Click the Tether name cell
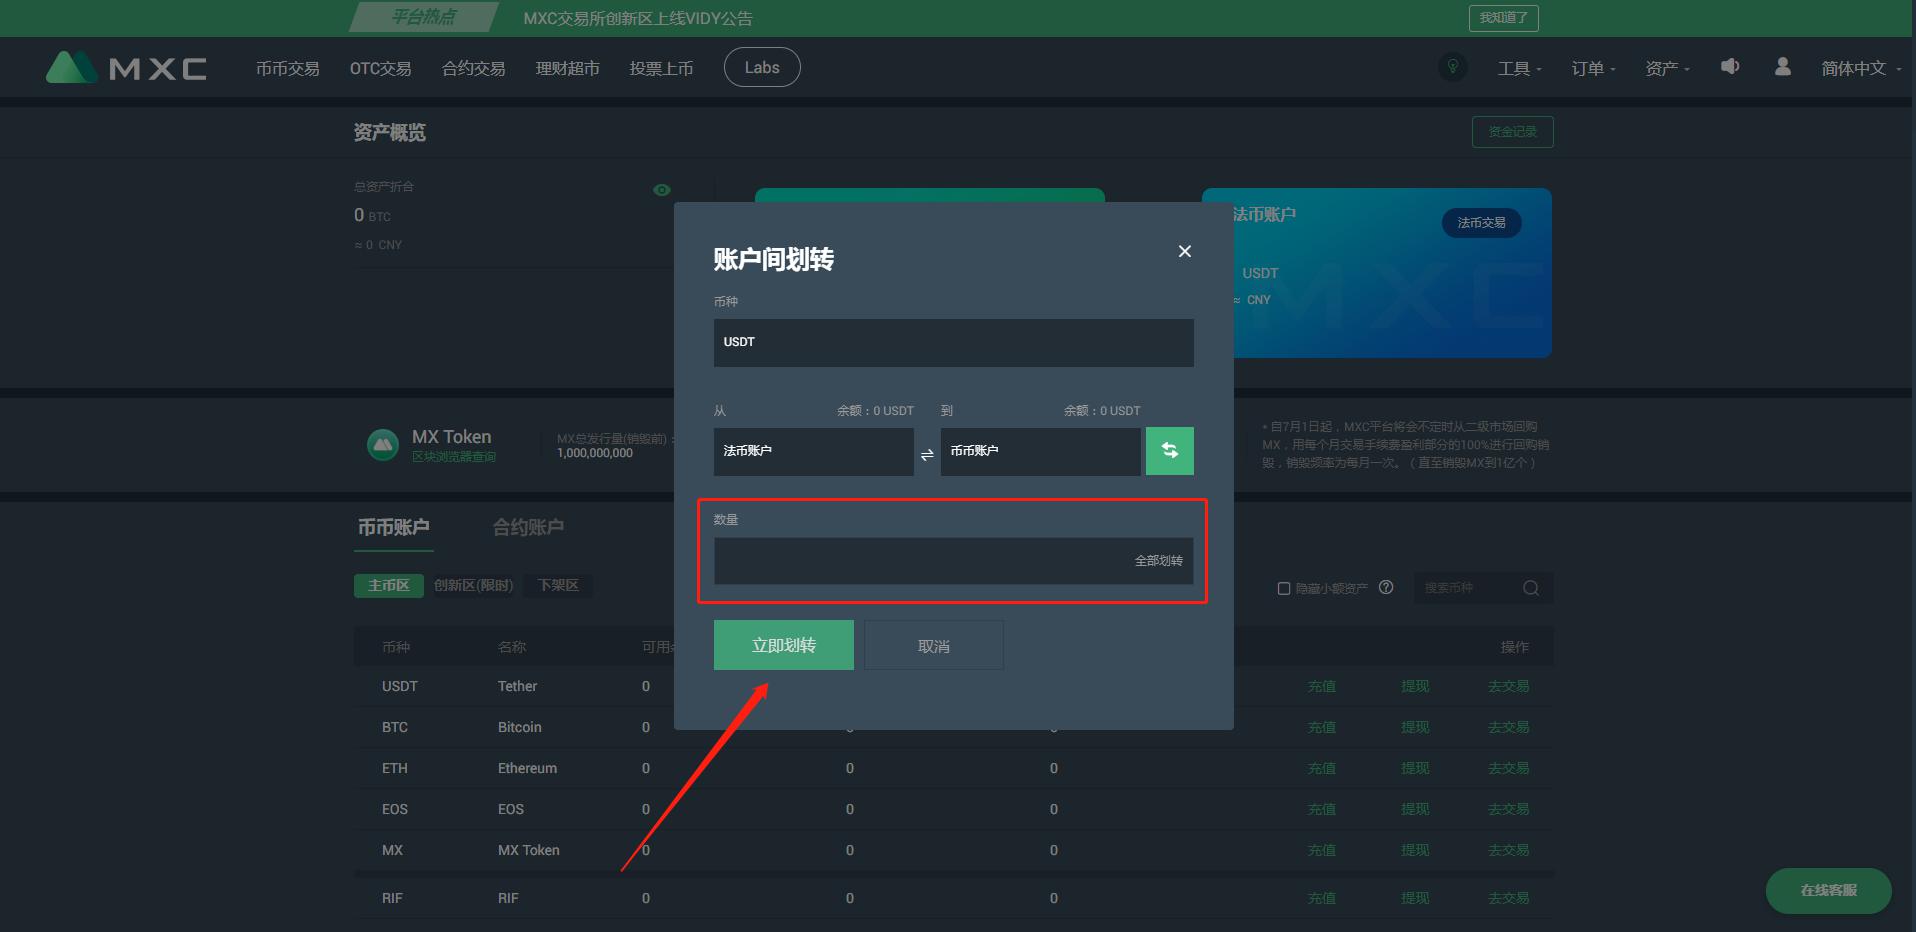The width and height of the screenshot is (1916, 932). 517,686
